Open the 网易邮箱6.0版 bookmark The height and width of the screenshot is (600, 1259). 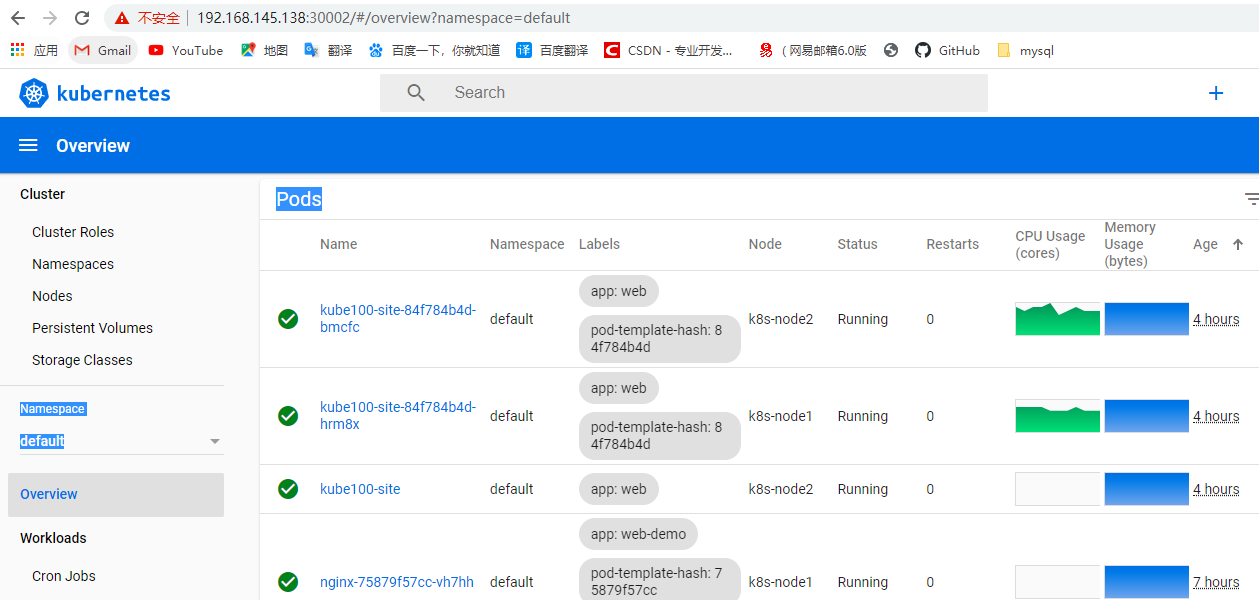[813, 50]
